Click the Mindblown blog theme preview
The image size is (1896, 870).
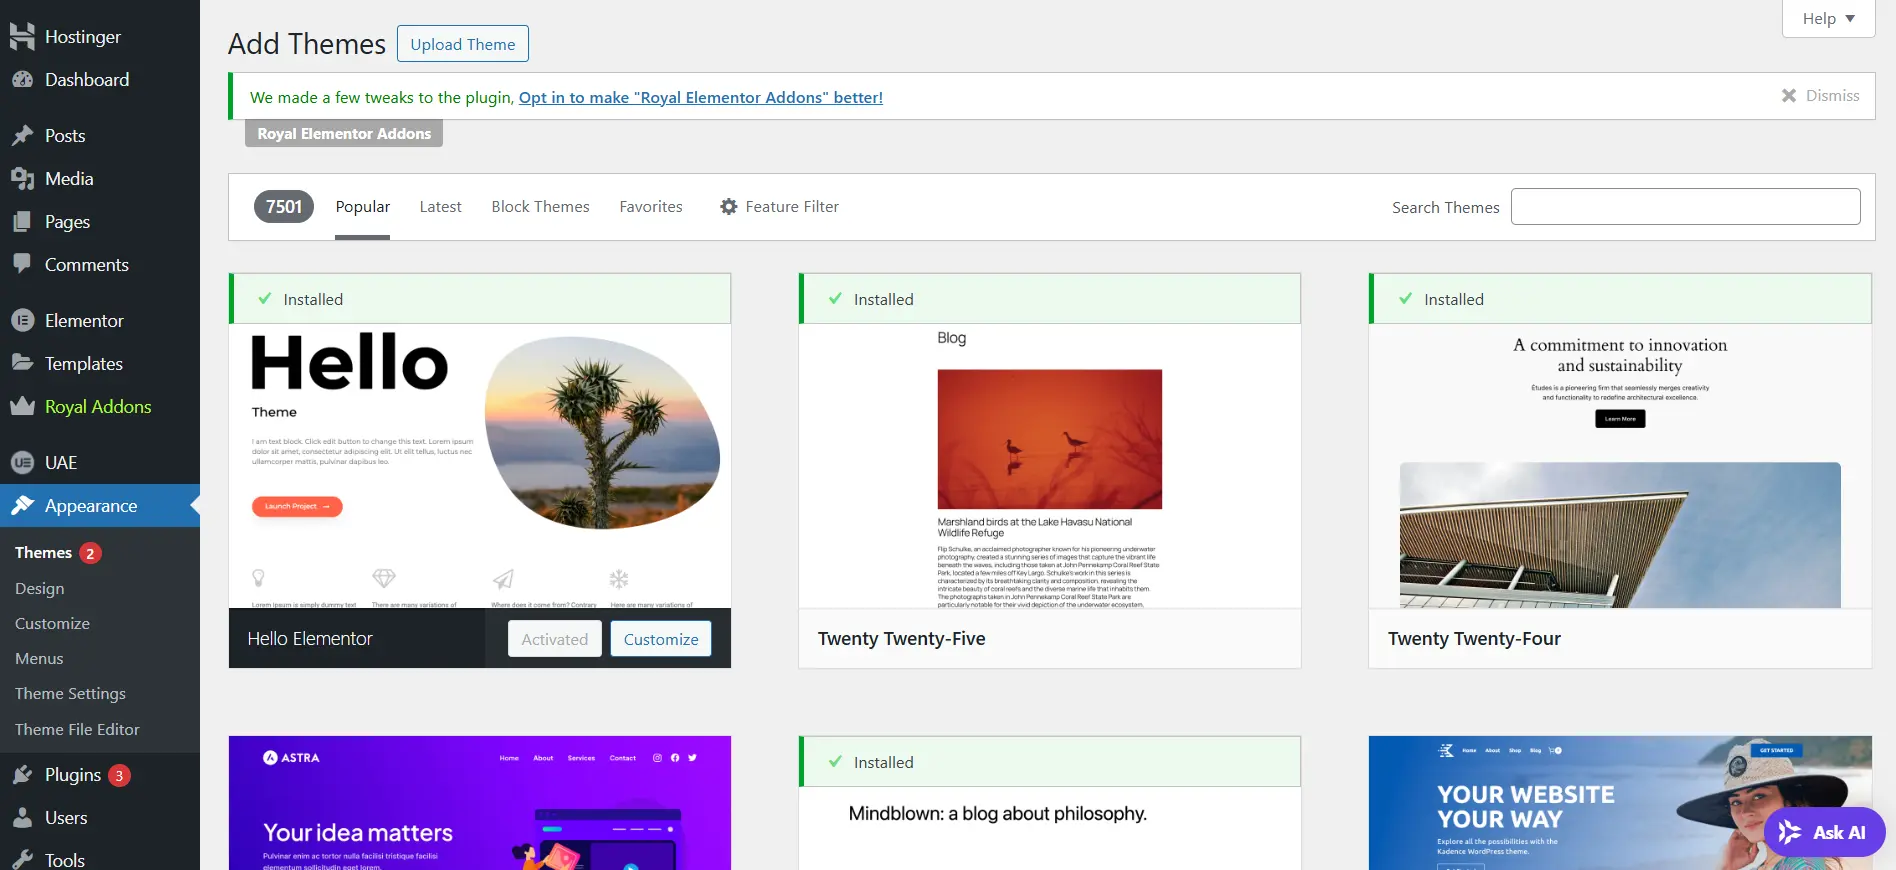tap(1050, 828)
